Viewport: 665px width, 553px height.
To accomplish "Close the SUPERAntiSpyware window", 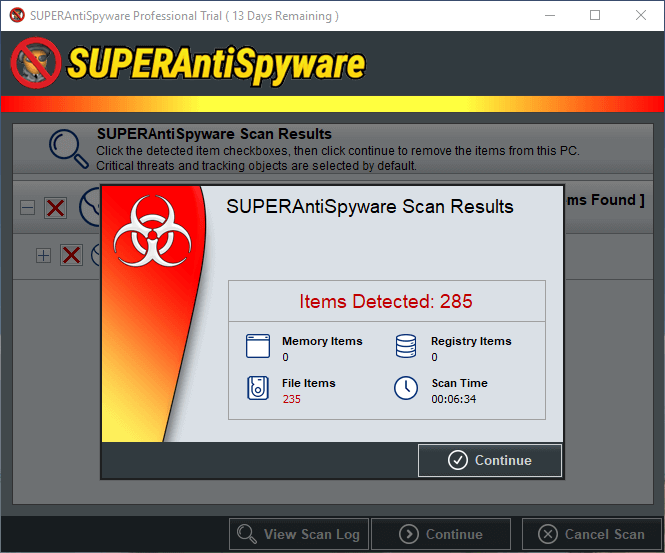I will click(x=641, y=15).
